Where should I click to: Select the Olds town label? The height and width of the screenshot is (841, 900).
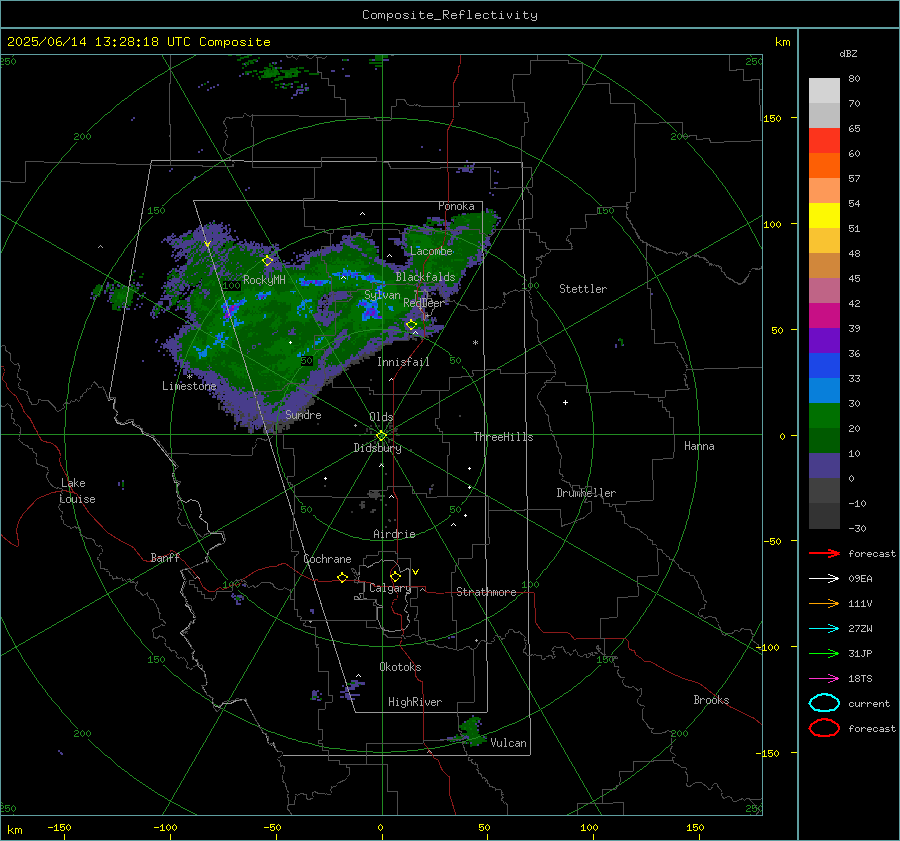coord(381,417)
